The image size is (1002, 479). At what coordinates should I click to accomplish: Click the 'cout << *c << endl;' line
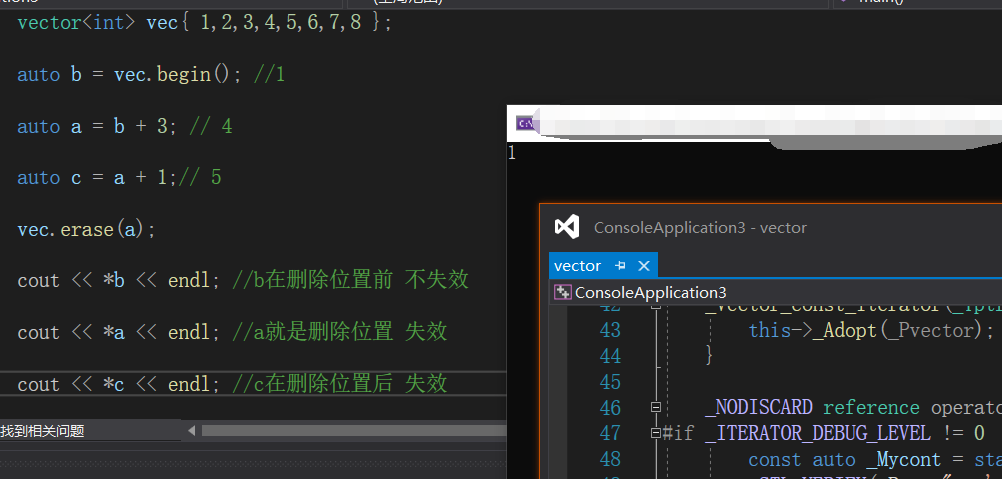point(119,384)
